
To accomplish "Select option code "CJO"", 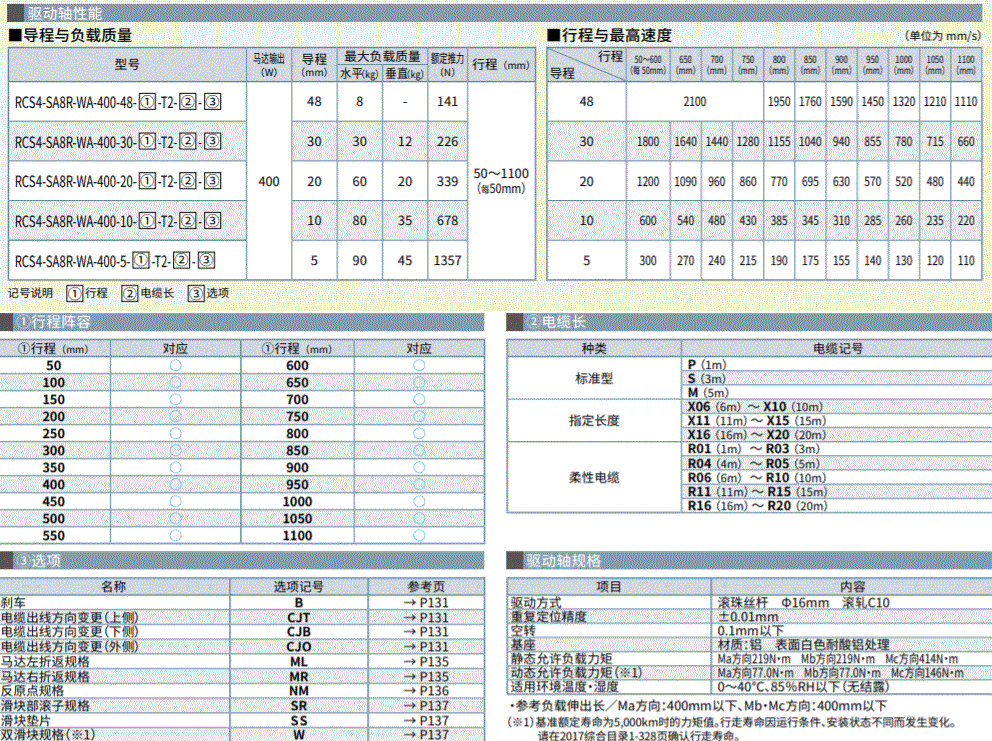I will pos(299,647).
